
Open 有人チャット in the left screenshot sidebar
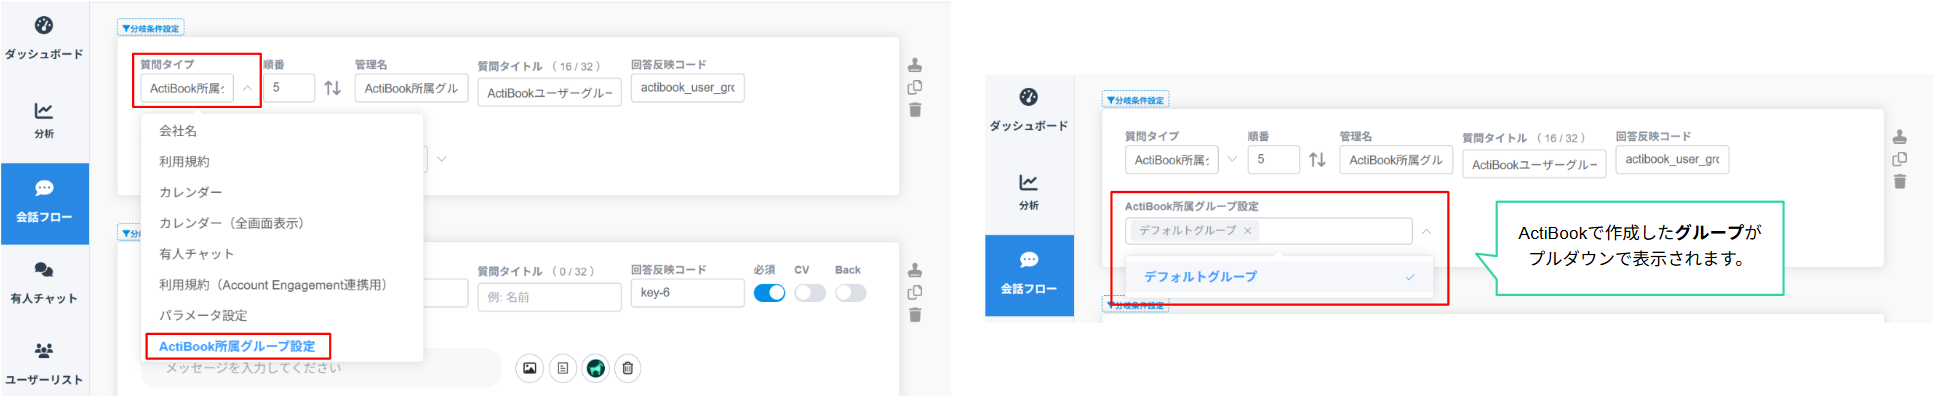[44, 283]
